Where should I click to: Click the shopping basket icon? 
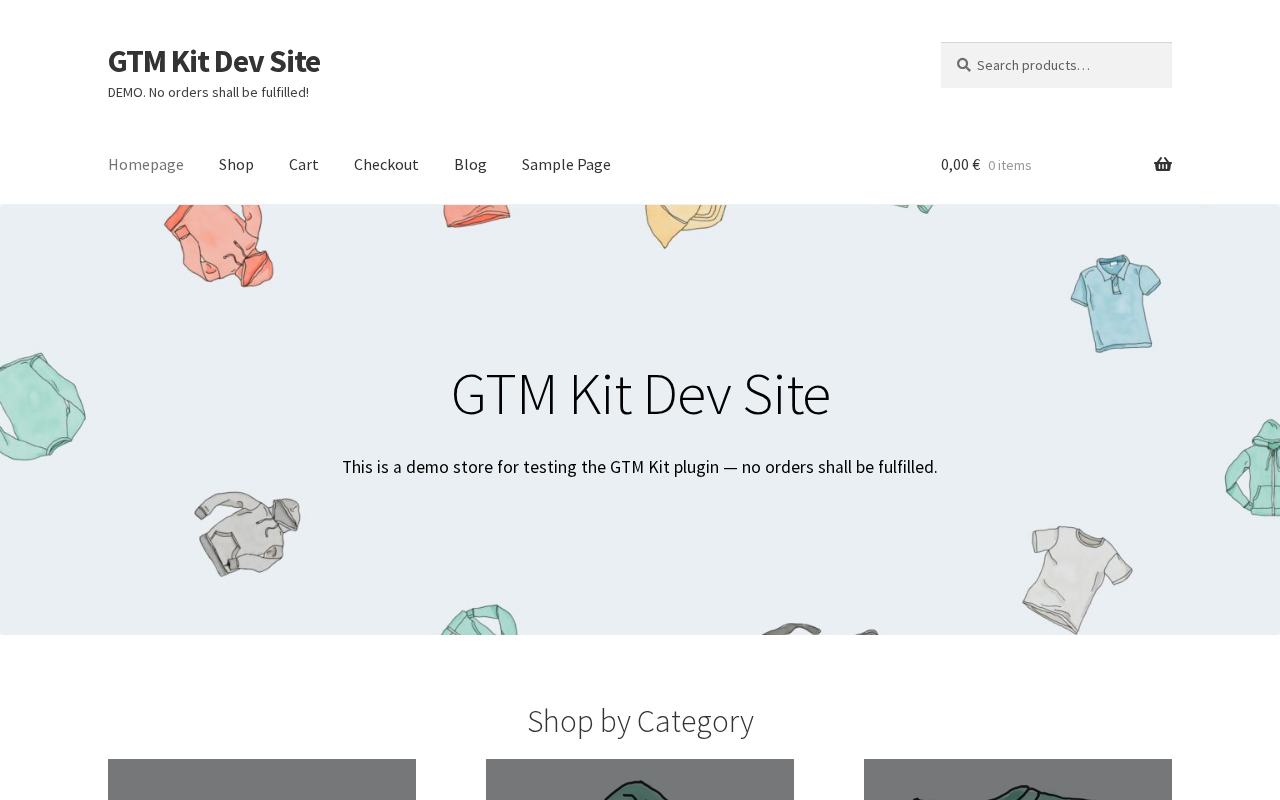coord(1163,165)
